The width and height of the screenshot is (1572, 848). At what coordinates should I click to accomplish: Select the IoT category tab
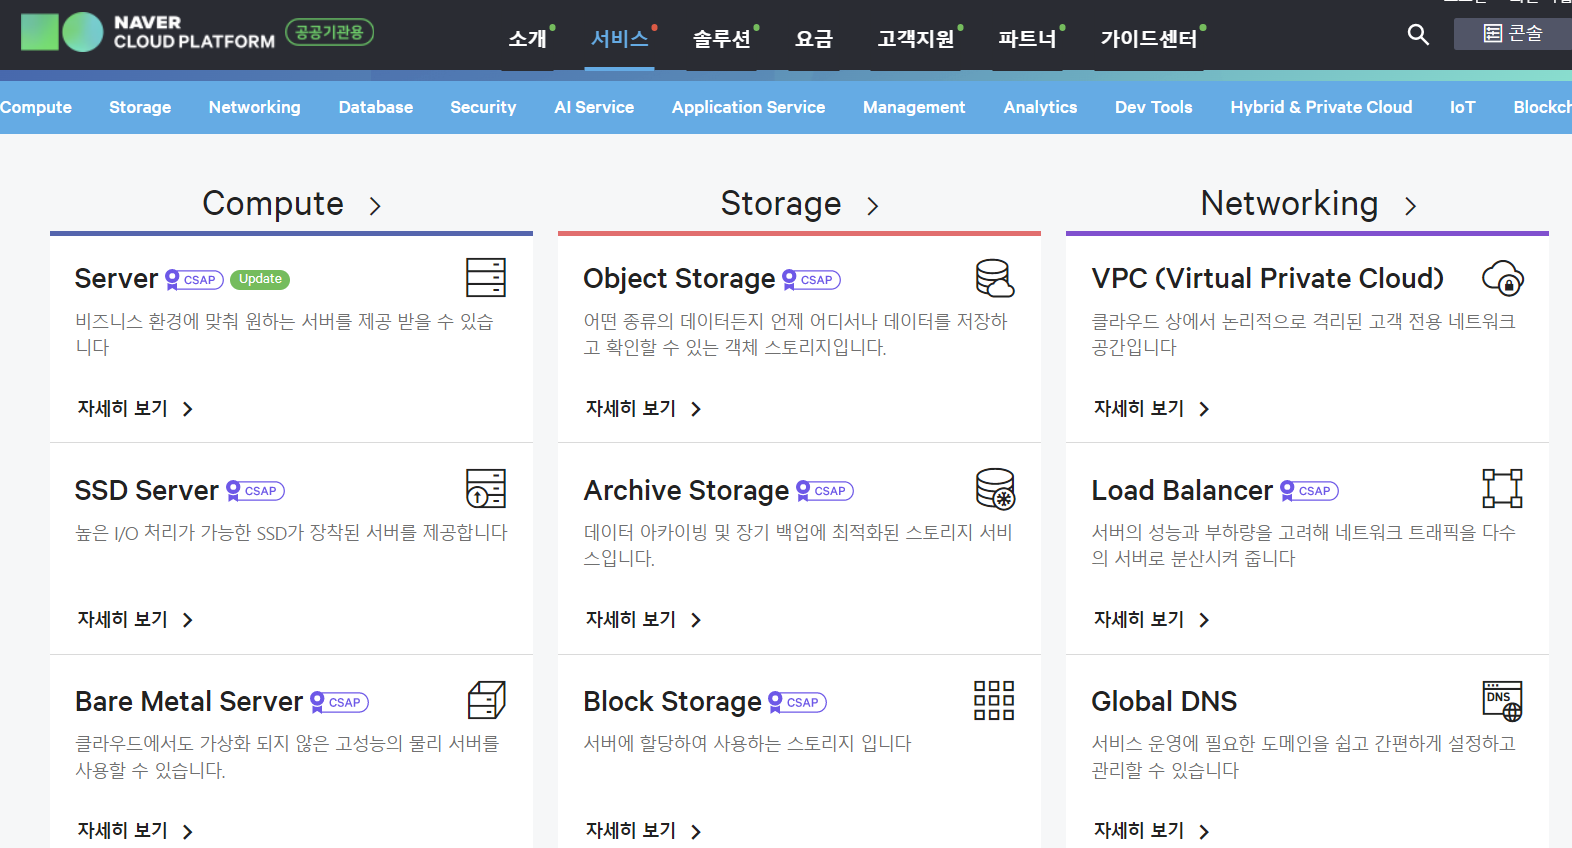pyautogui.click(x=1462, y=107)
